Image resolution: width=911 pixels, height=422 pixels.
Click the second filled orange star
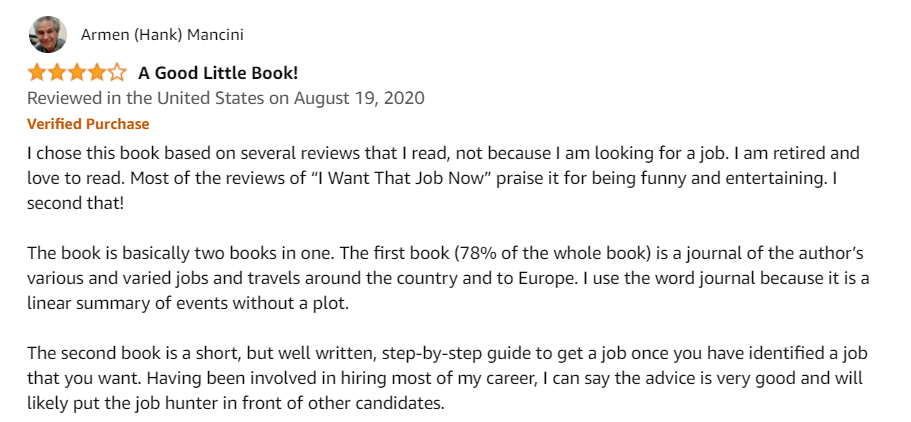tap(57, 73)
